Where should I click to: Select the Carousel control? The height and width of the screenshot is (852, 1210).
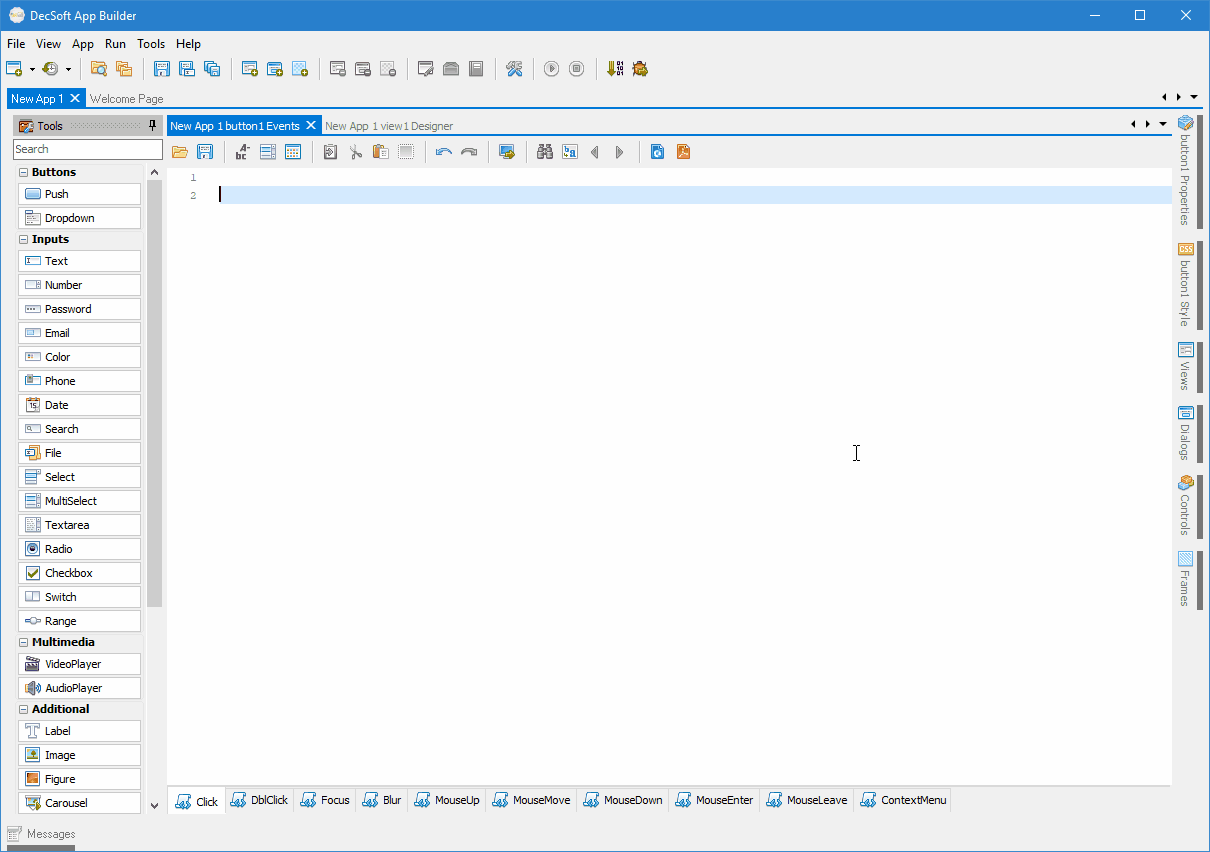point(79,803)
